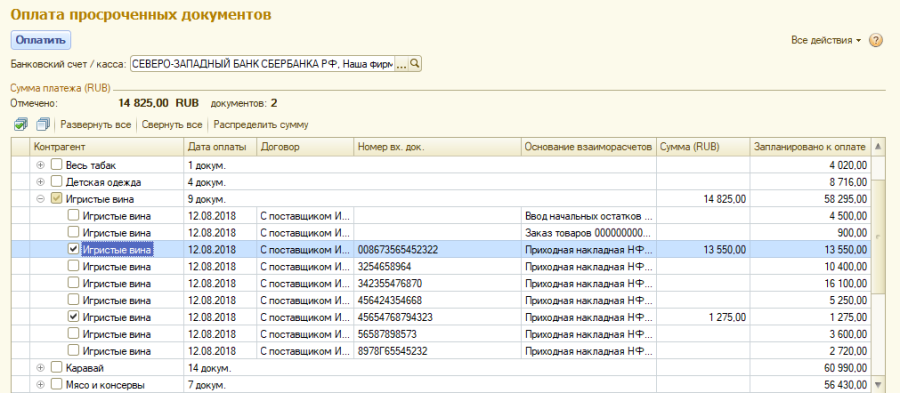Uncheck the row with document 45654768794323
This screenshot has height=393, width=900.
[73, 316]
